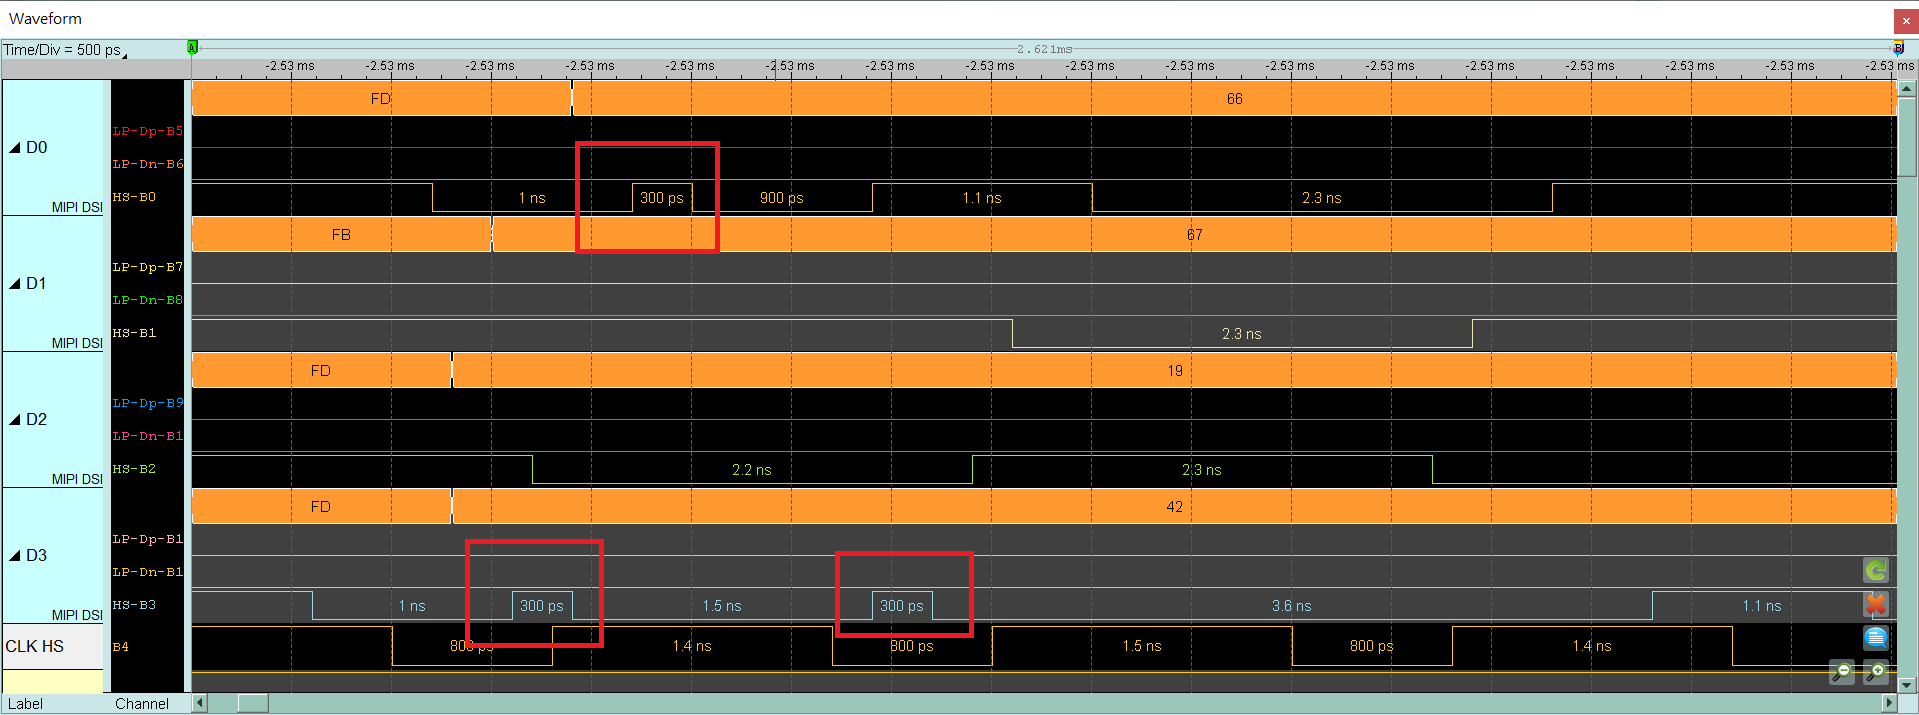
Task: Click the horizontal scrollbar right arrow
Action: coord(1890,703)
